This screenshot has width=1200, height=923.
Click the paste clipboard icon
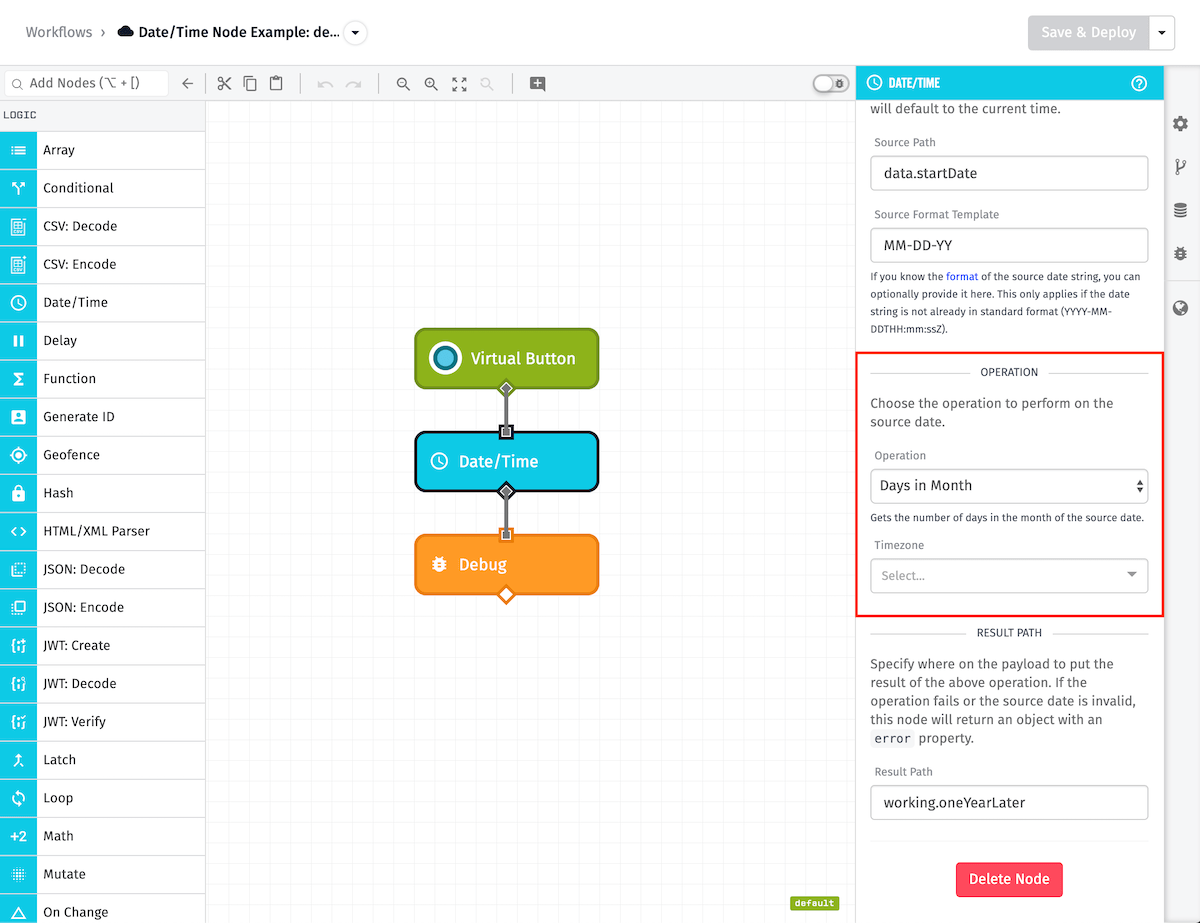point(277,84)
